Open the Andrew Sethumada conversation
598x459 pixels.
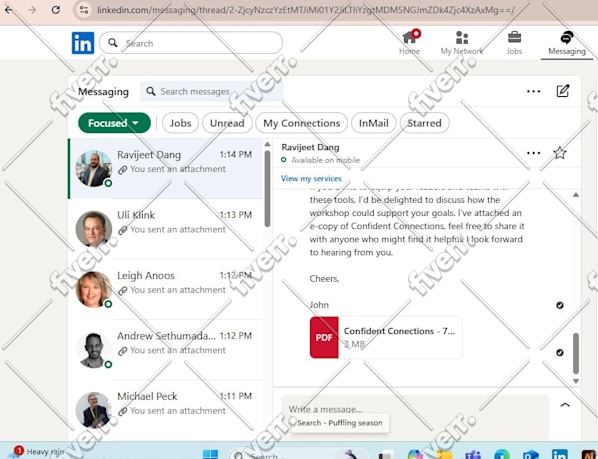[x=166, y=350]
